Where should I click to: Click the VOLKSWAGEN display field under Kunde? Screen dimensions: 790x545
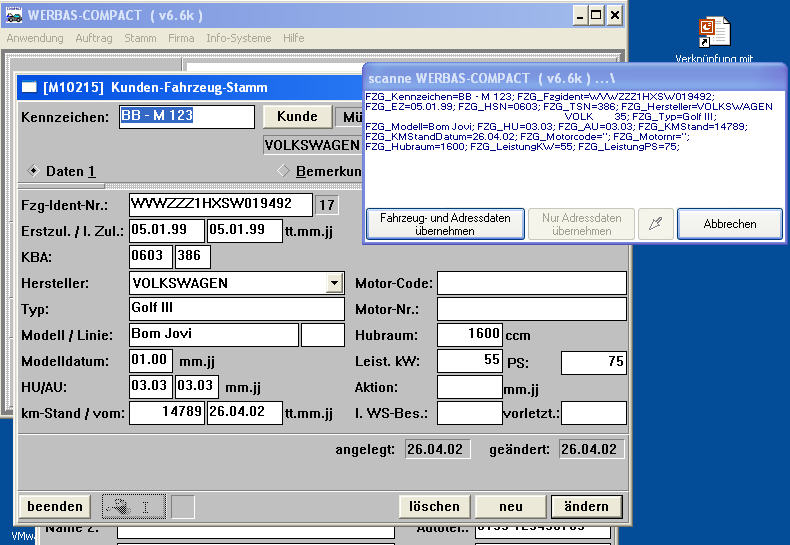312,145
